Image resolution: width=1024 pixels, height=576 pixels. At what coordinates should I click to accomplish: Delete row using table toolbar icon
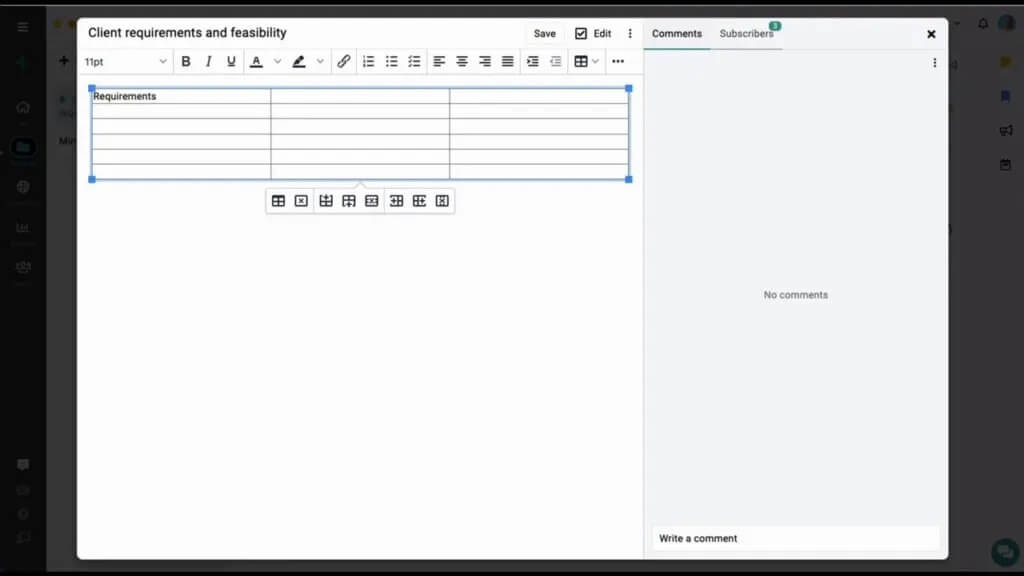pyautogui.click(x=372, y=201)
